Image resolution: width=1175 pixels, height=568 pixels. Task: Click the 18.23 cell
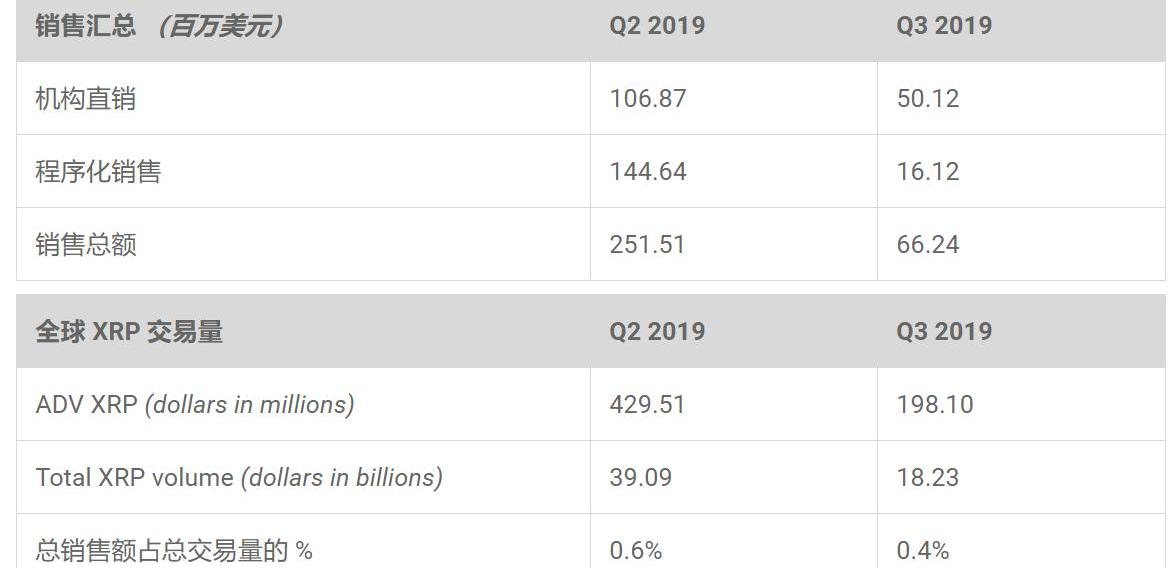click(x=928, y=478)
